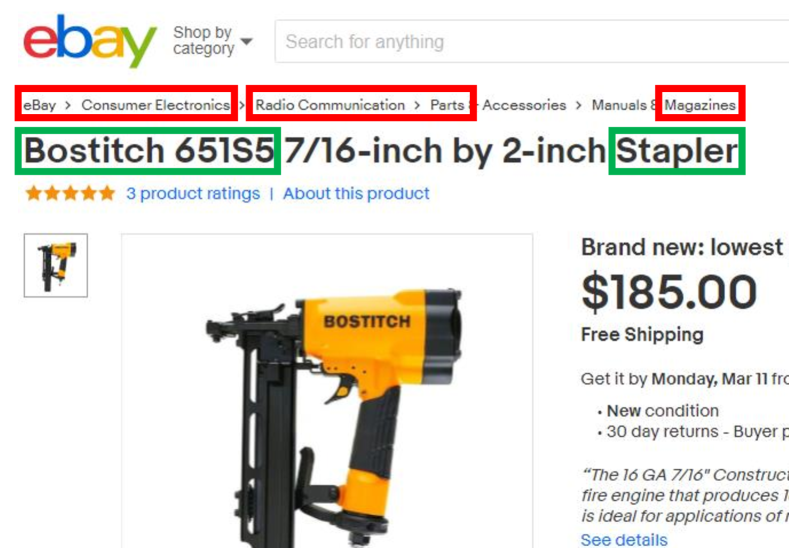Open Consumer Electronics breadcrumb
Screen dimensions: 789x551
click(x=156, y=105)
